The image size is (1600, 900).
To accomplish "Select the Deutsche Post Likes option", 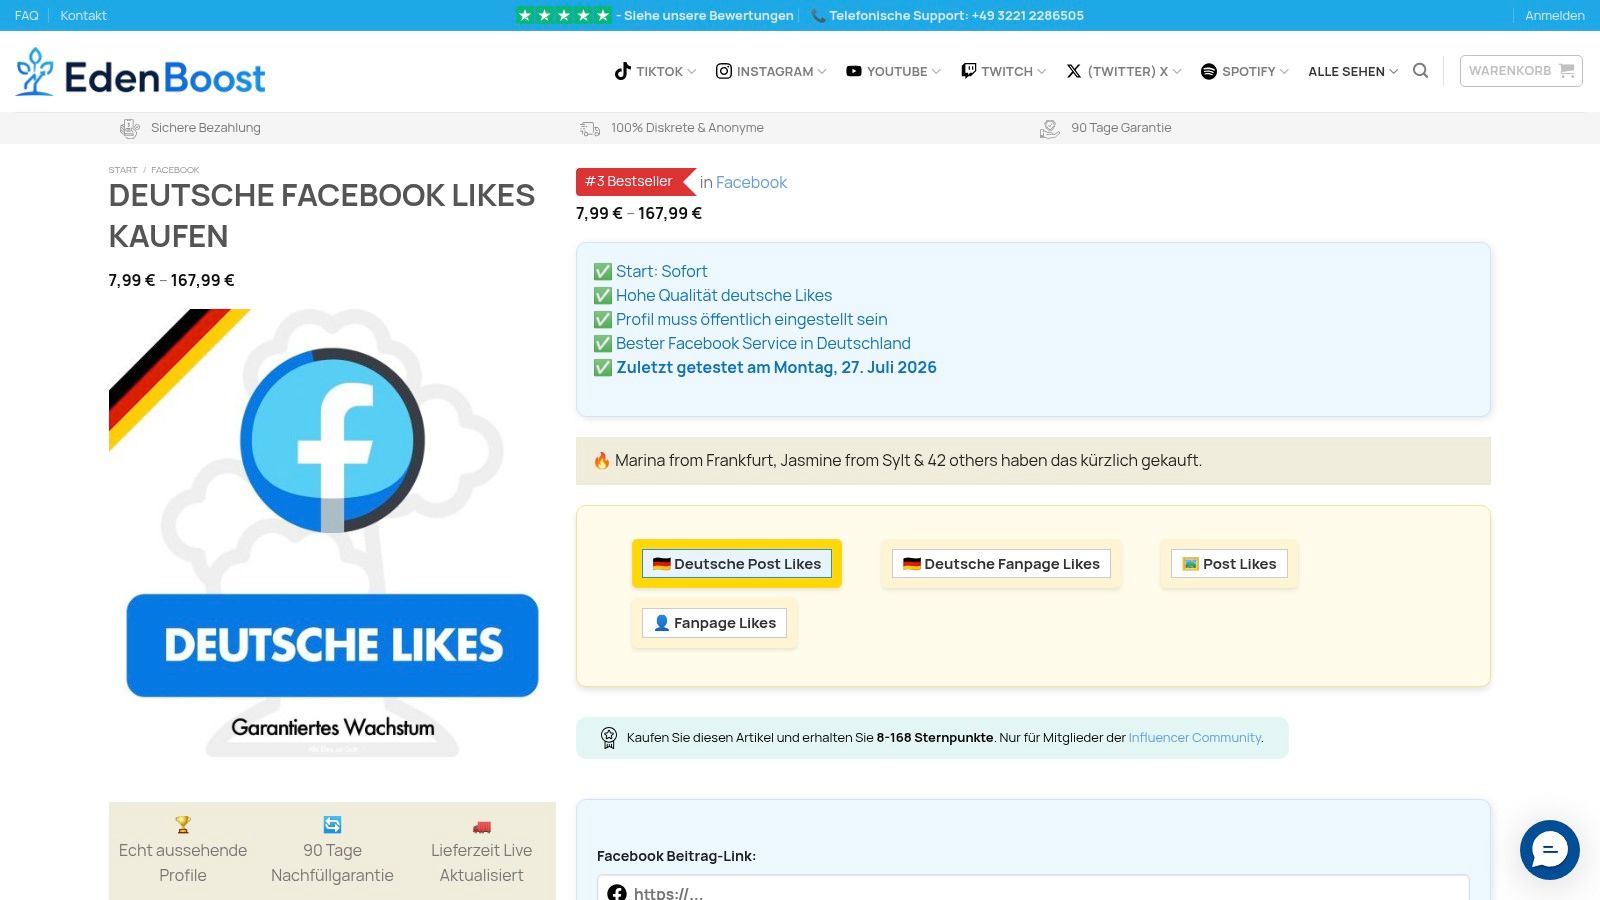I will click(x=737, y=564).
